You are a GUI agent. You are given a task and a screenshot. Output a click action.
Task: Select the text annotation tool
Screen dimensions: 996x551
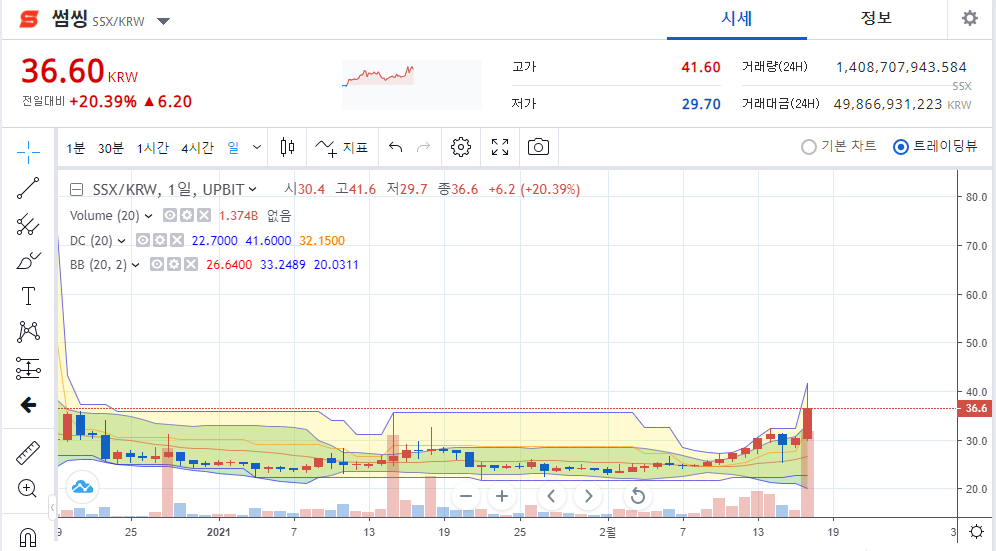click(28, 296)
